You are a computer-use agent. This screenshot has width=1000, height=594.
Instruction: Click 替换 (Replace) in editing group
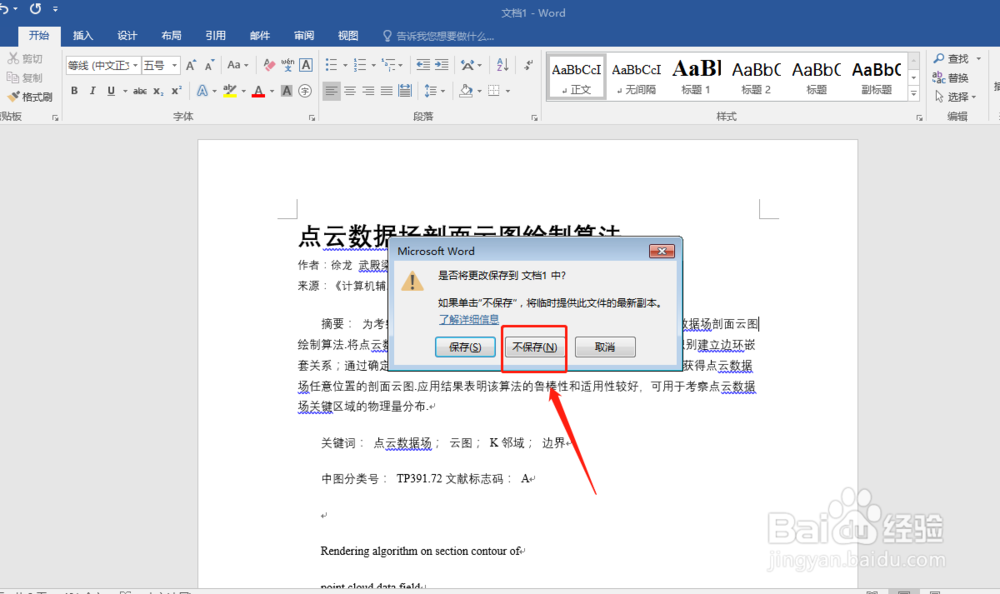point(951,78)
